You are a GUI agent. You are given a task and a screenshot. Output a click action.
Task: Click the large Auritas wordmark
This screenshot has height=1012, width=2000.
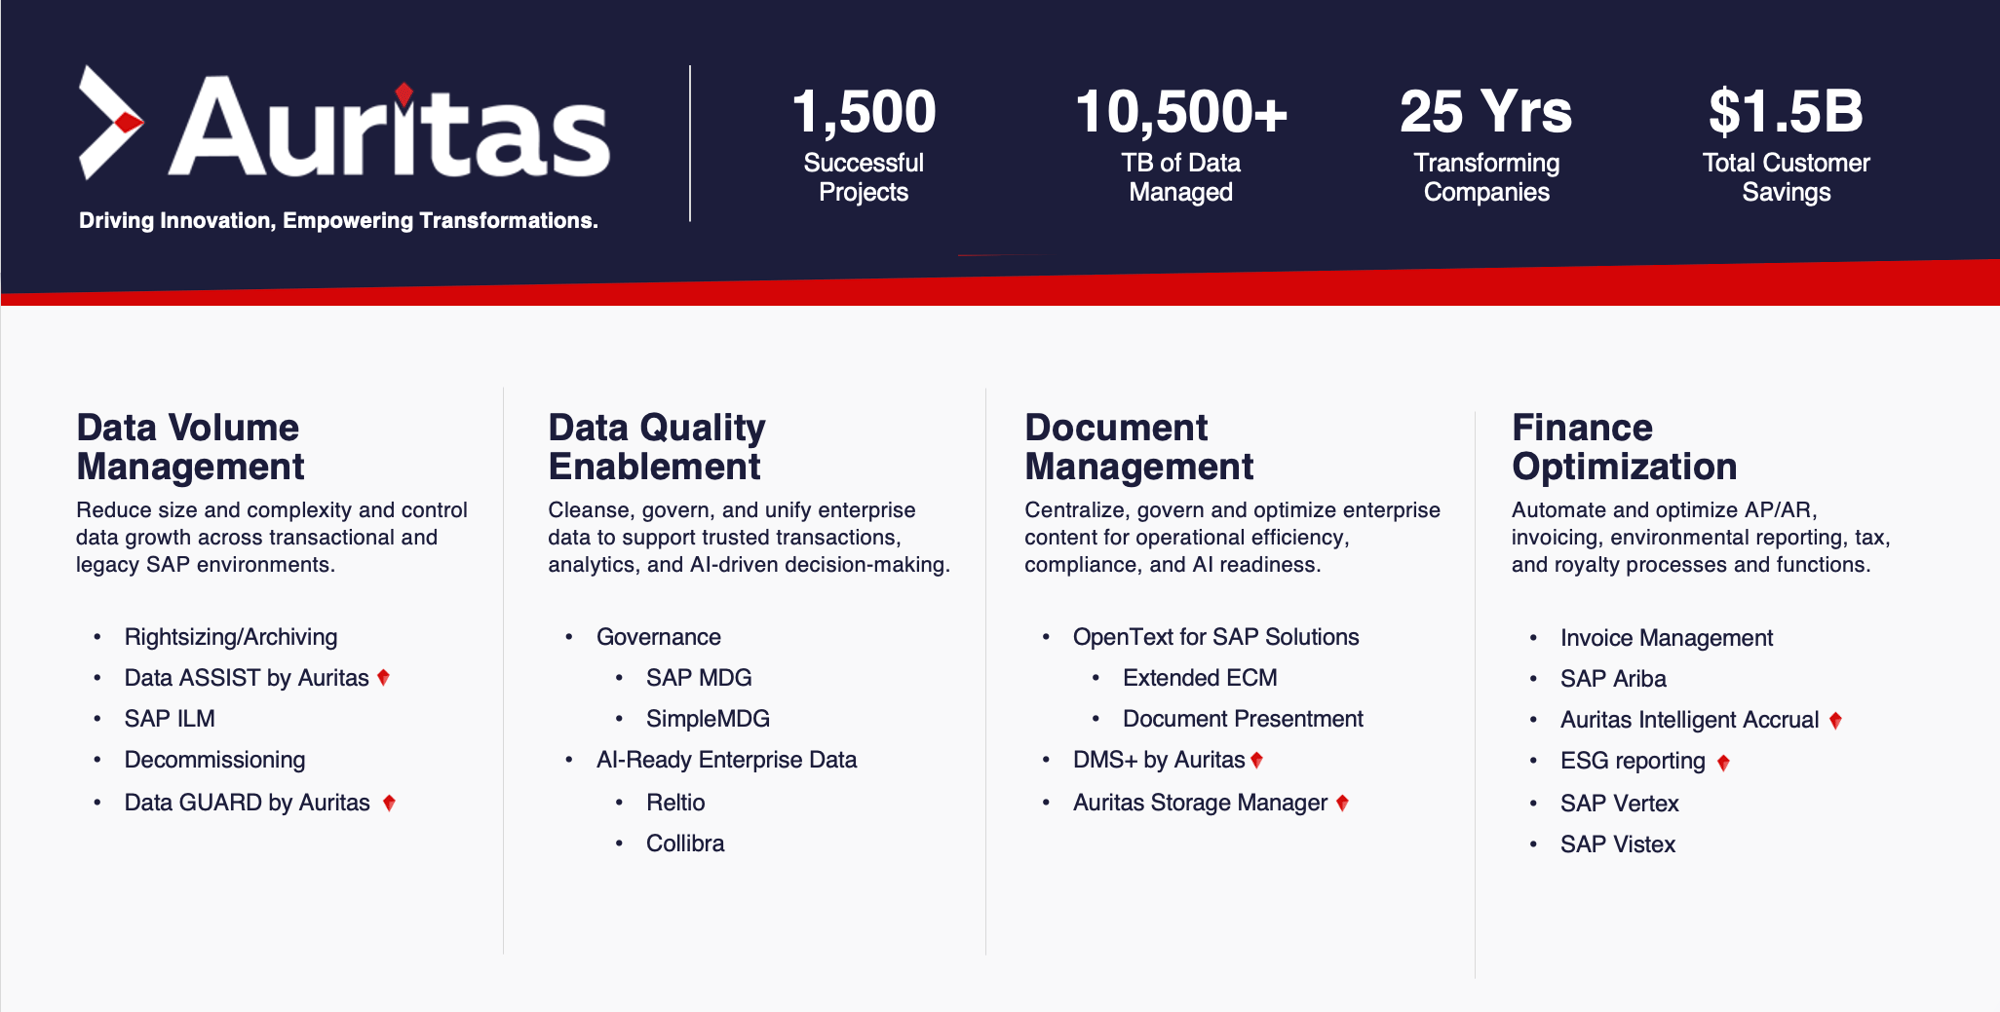[x=389, y=128]
